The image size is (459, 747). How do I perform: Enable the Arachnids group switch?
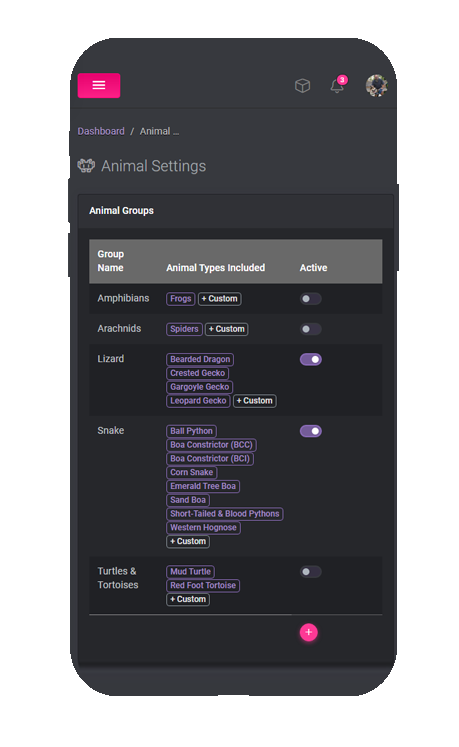click(x=310, y=329)
